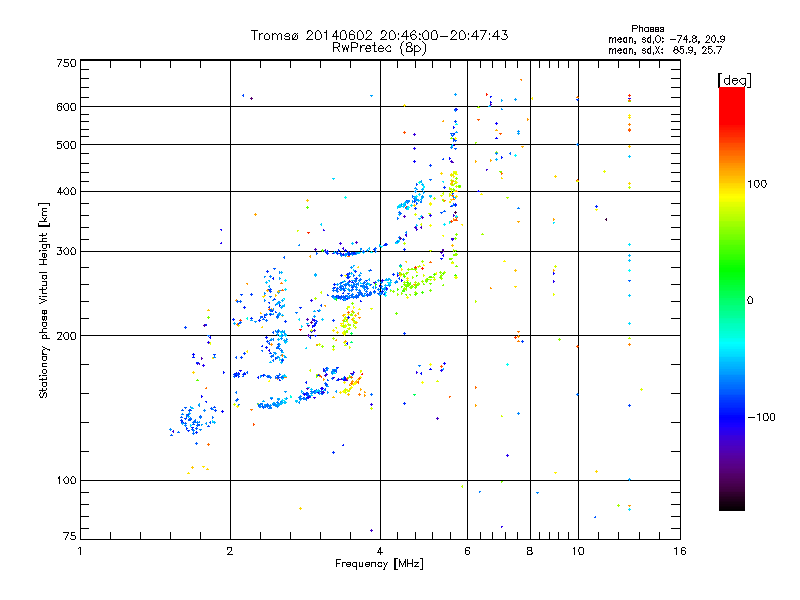Click the 'mean, sd,O: -74.8, 20.9' line
The image size is (800, 600).
[x=666, y=39]
